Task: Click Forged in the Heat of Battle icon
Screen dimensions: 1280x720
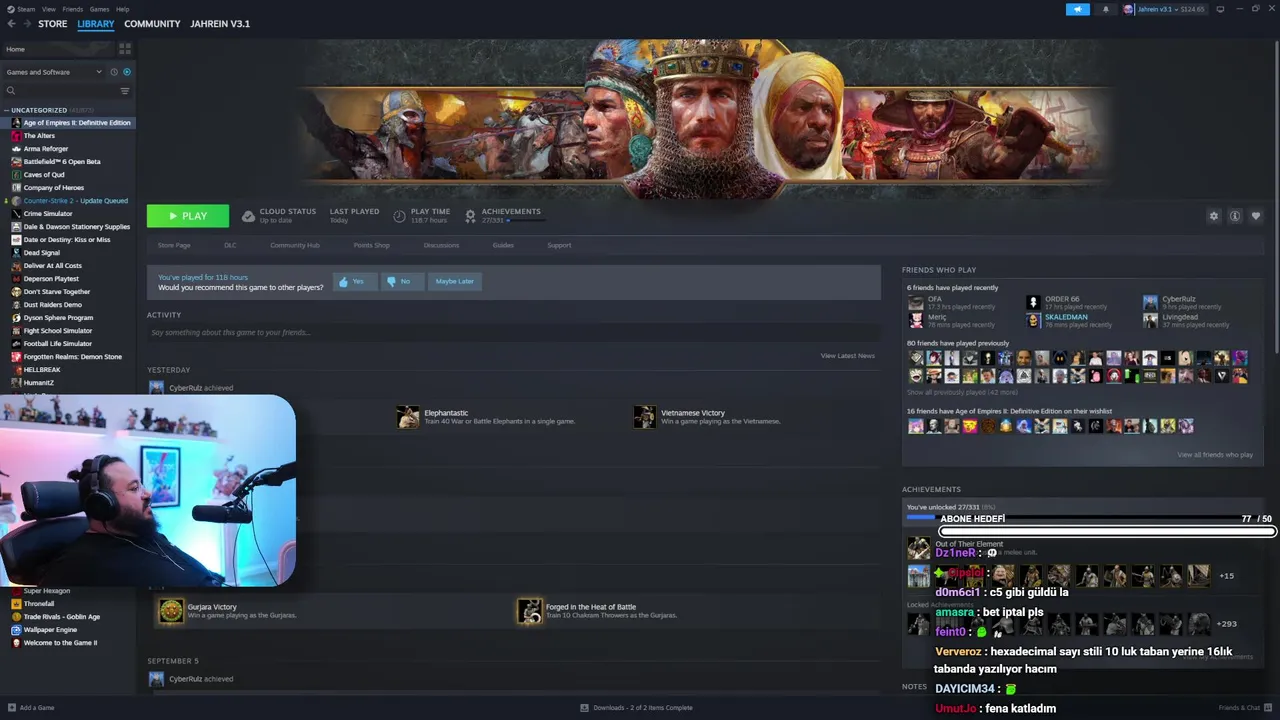Action: point(530,611)
